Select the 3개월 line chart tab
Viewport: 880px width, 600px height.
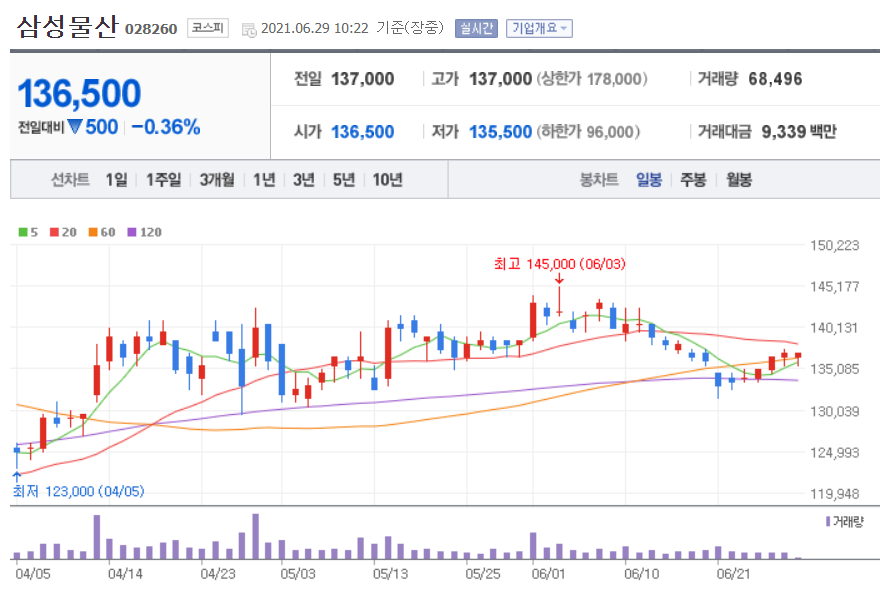point(217,180)
